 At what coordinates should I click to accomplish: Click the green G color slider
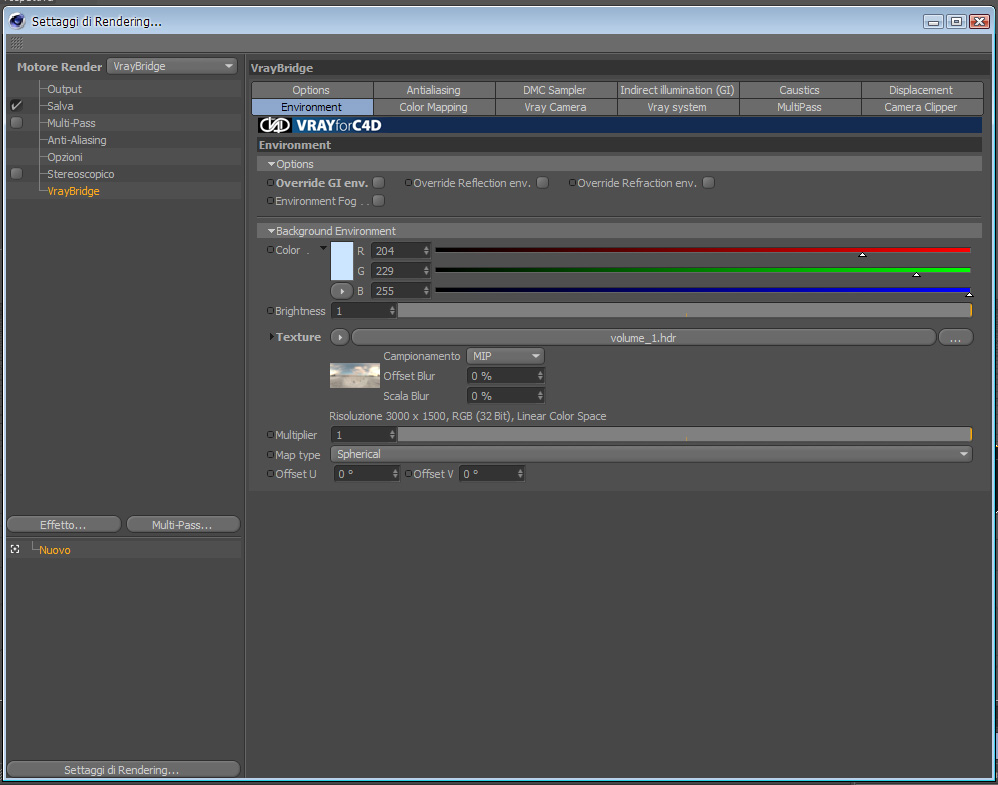click(x=703, y=271)
